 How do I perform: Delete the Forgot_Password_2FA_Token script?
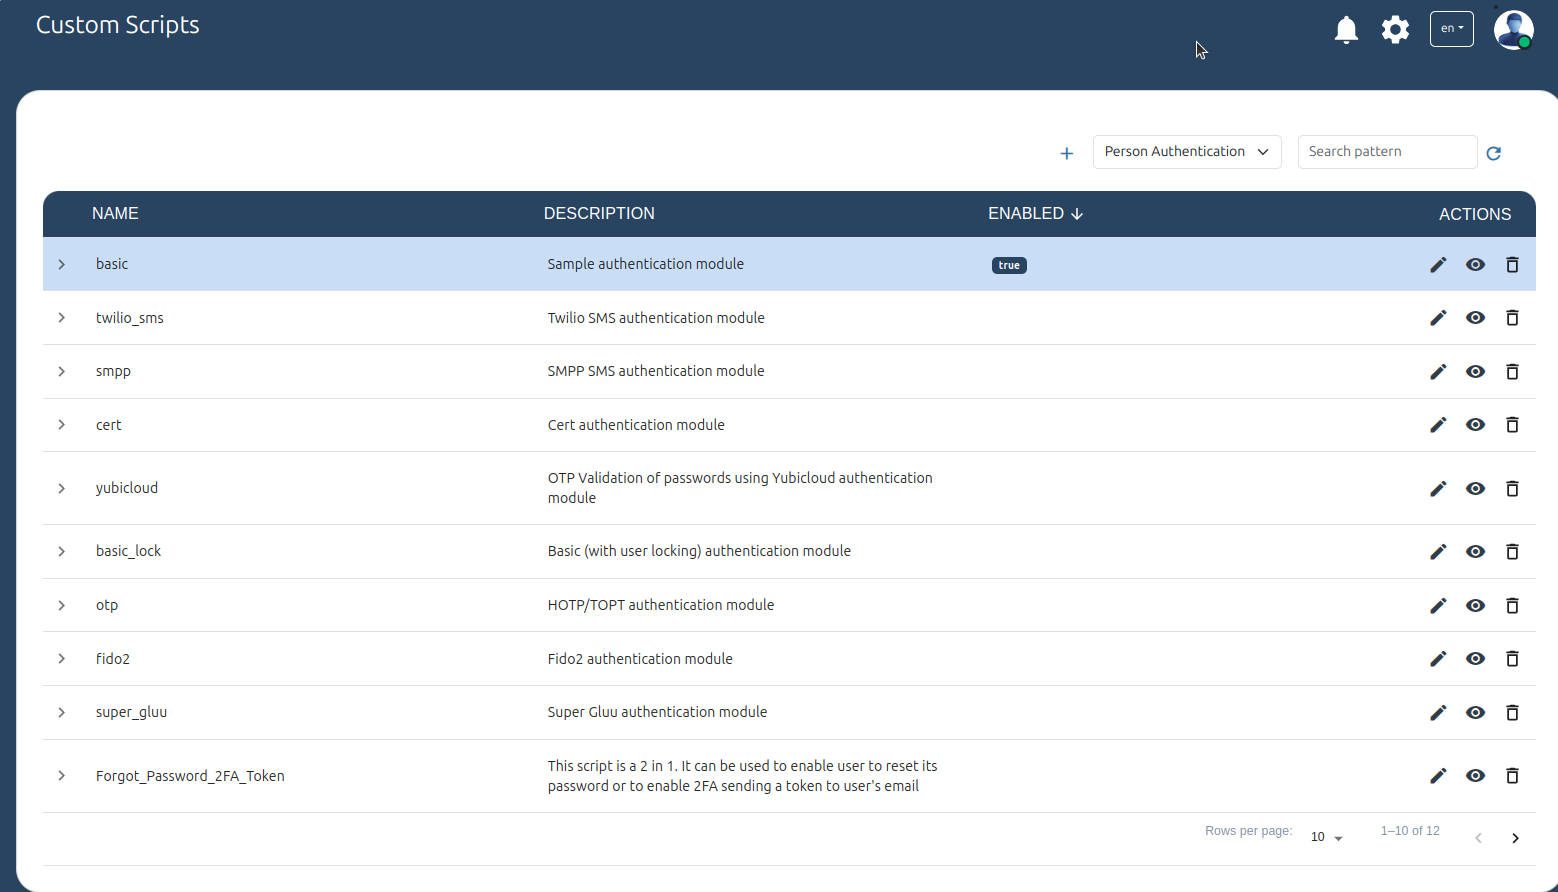coord(1512,776)
